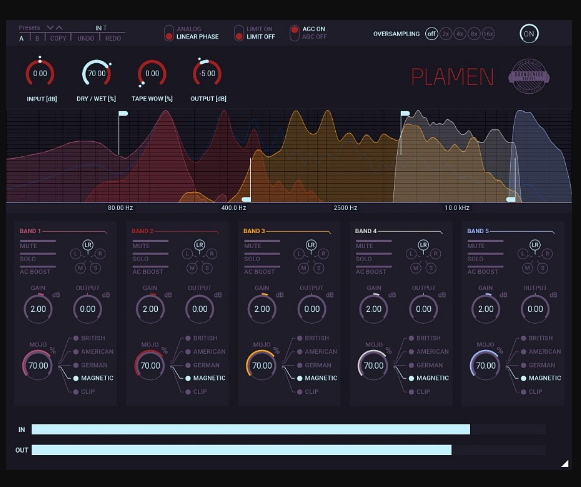Select M (mid) mode for Band 5
The height and width of the screenshot is (487, 581).
[527, 268]
